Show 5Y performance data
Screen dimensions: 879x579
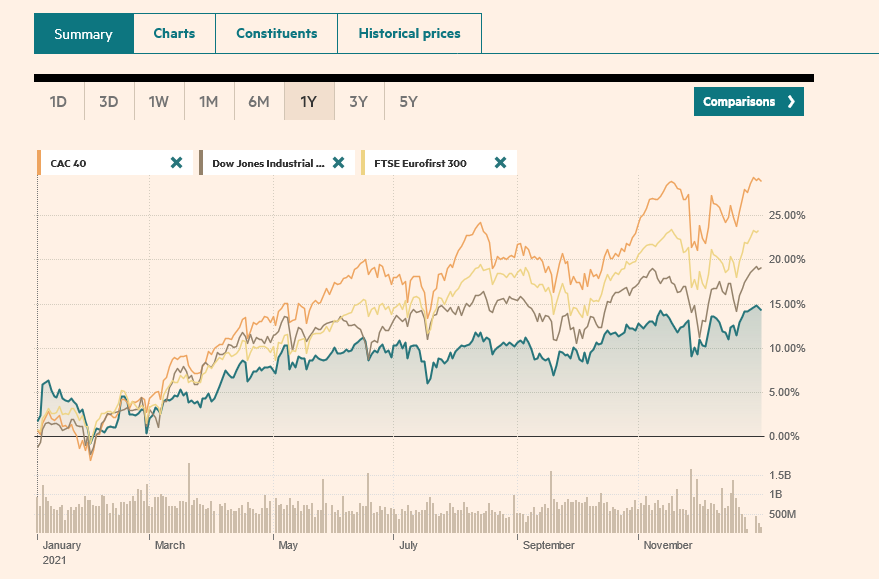tap(407, 101)
